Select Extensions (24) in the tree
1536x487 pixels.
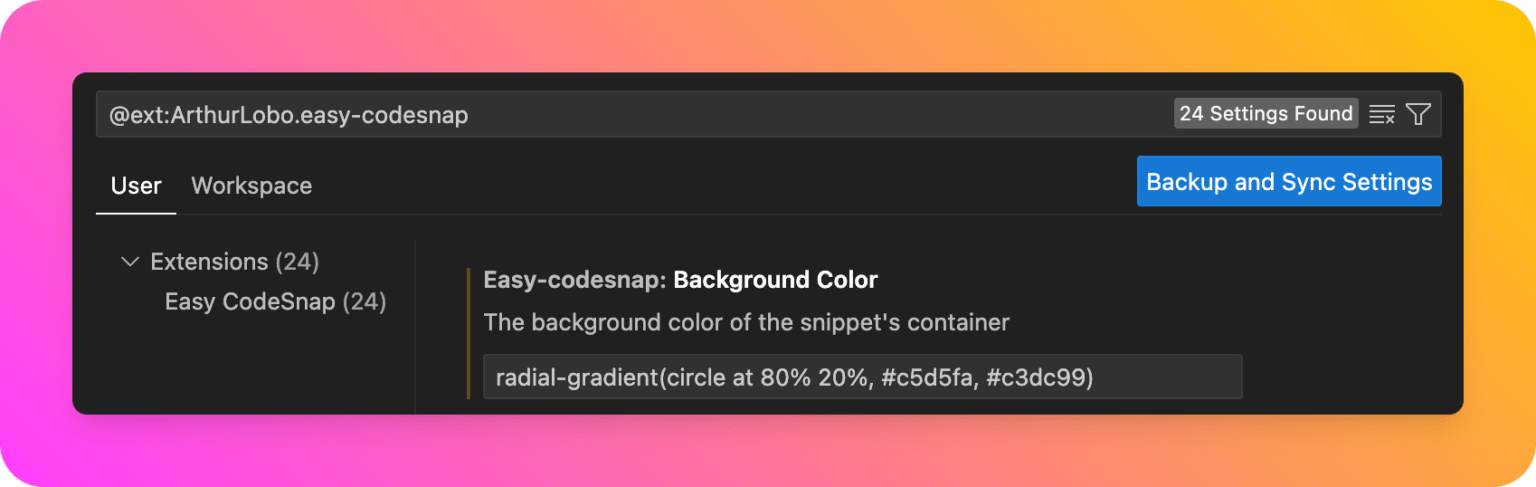tap(234, 262)
